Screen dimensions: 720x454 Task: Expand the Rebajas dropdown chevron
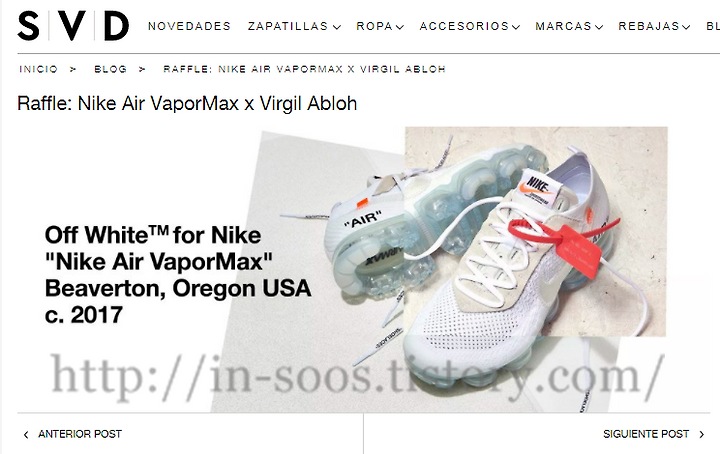[x=686, y=27]
